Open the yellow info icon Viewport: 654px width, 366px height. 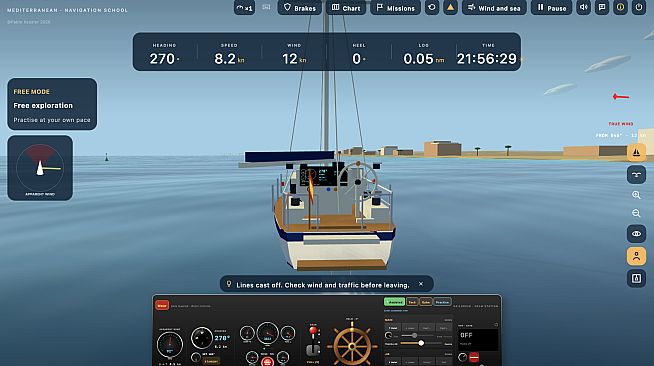click(621, 7)
